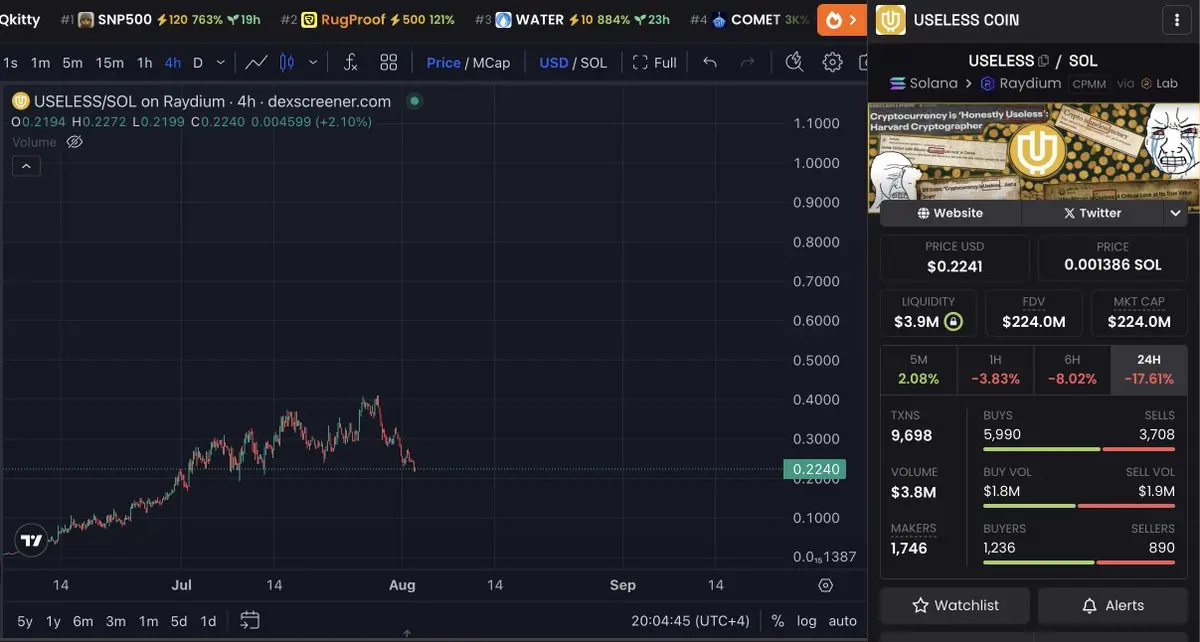Screen dimensions: 1200x642
Task: Open the token Website link
Action: [950, 213]
